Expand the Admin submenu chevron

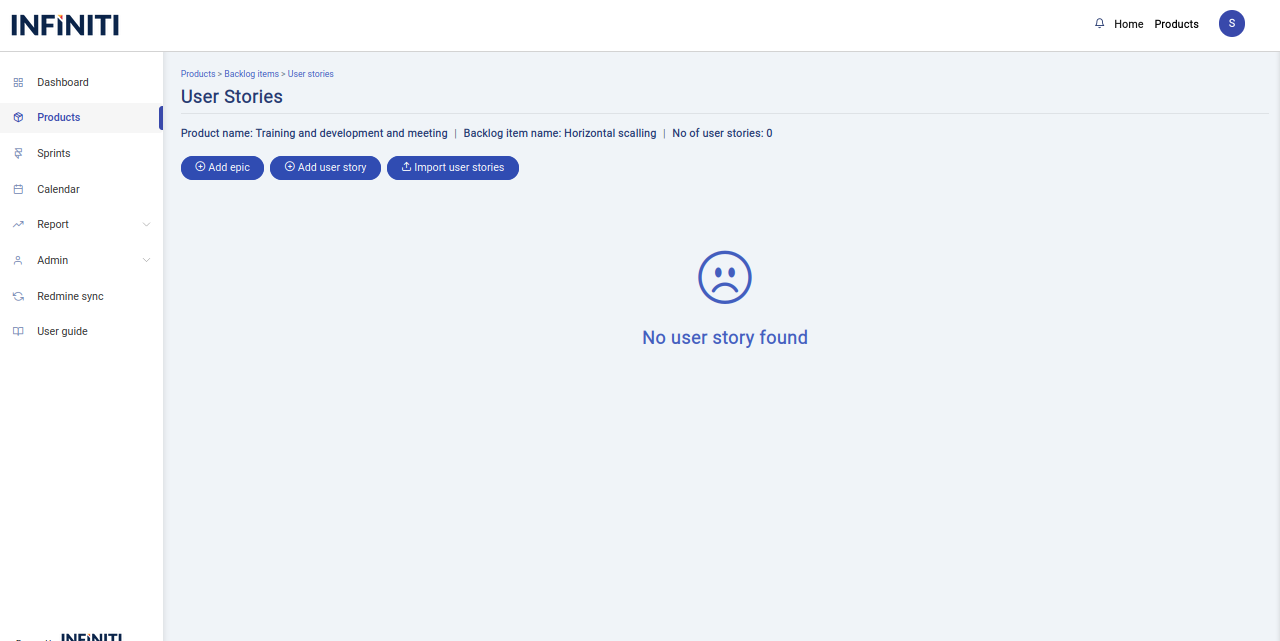click(146, 261)
